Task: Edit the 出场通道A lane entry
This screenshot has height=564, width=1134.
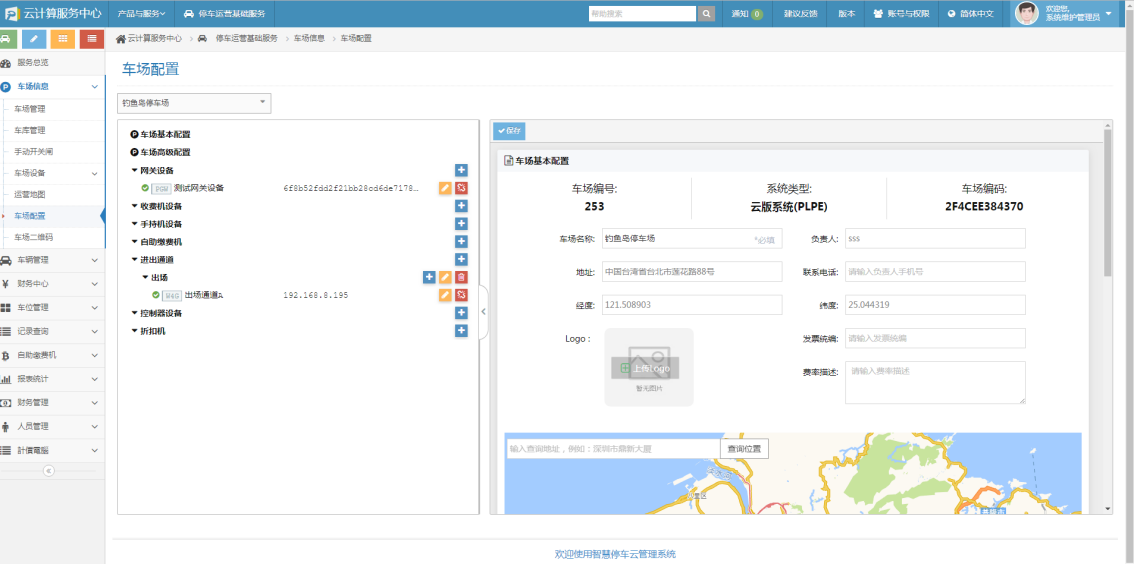Action: click(446, 295)
